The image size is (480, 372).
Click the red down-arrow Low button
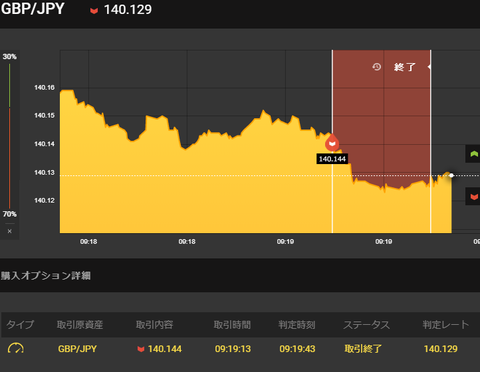point(473,197)
